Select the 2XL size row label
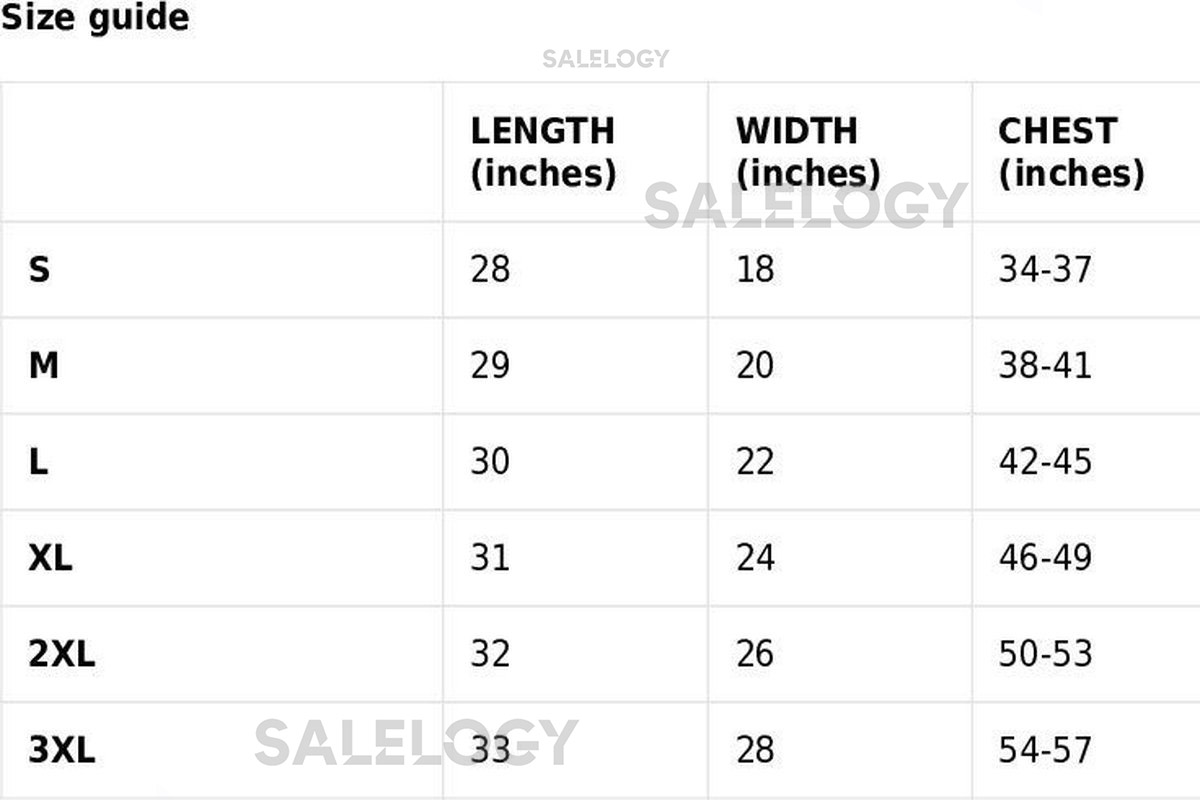Image resolution: width=1200 pixels, height=800 pixels. tap(62, 654)
